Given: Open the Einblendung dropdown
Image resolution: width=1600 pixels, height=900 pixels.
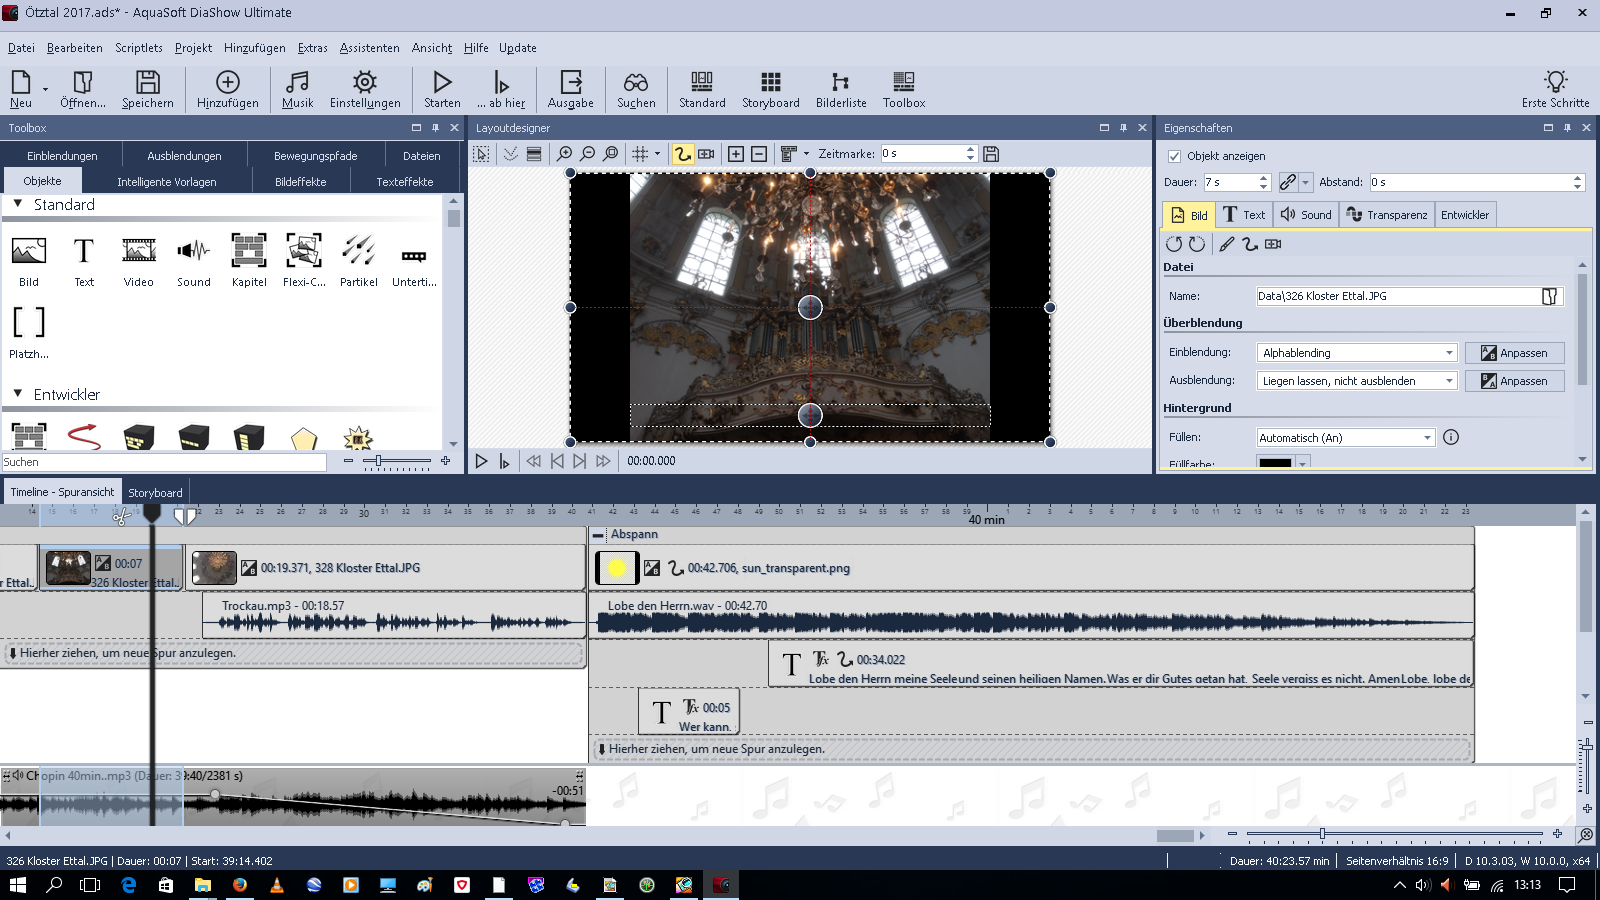Looking at the screenshot, I should (1355, 353).
